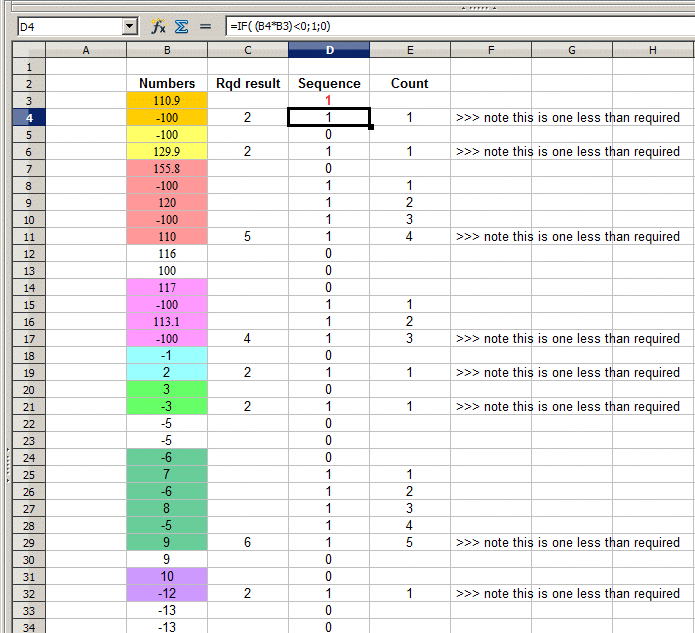Image resolution: width=695 pixels, height=633 pixels.
Task: Select column B header
Action: (167, 49)
